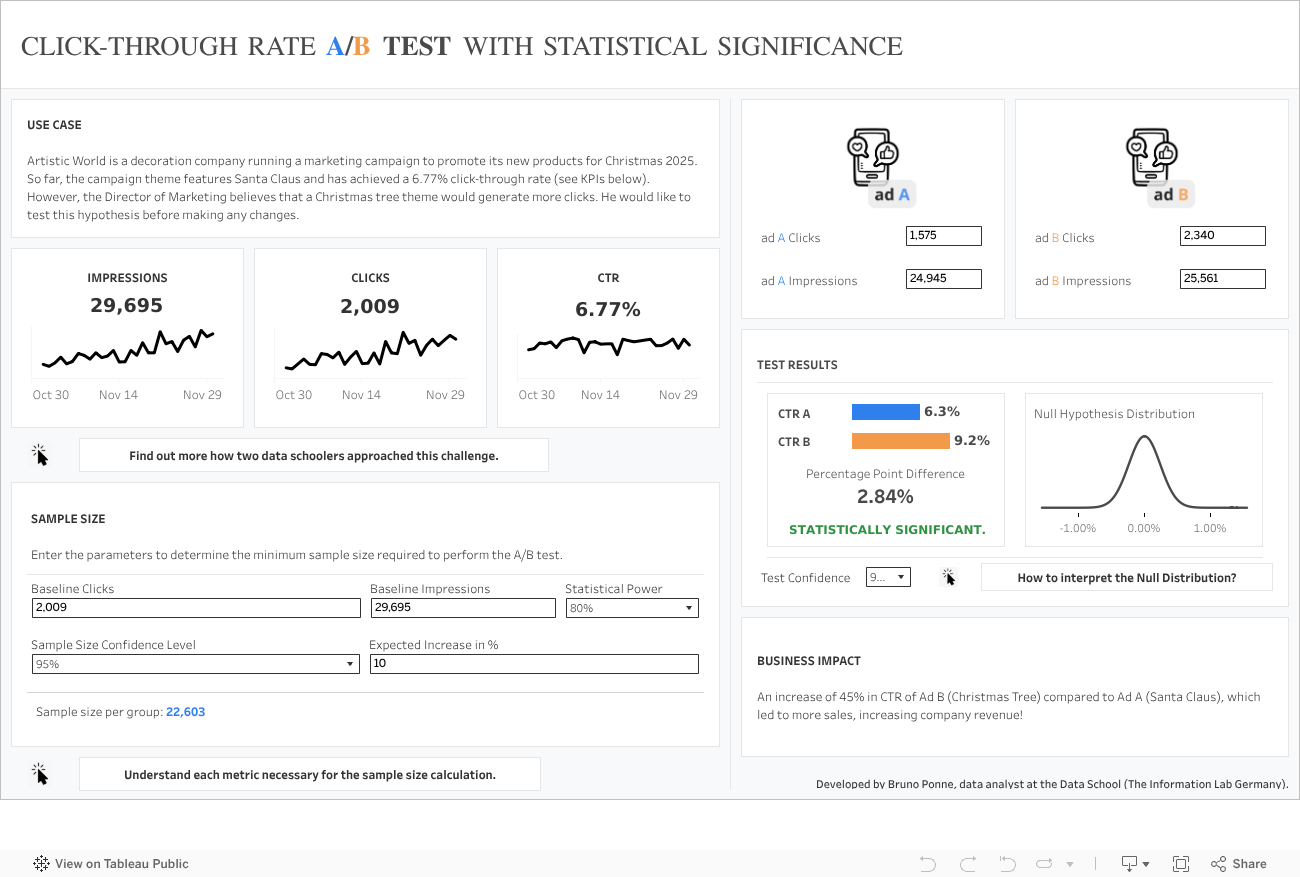Expand the replay speed dropdown in the toolbar
1300x877 pixels.
pyautogui.click(x=1069, y=863)
